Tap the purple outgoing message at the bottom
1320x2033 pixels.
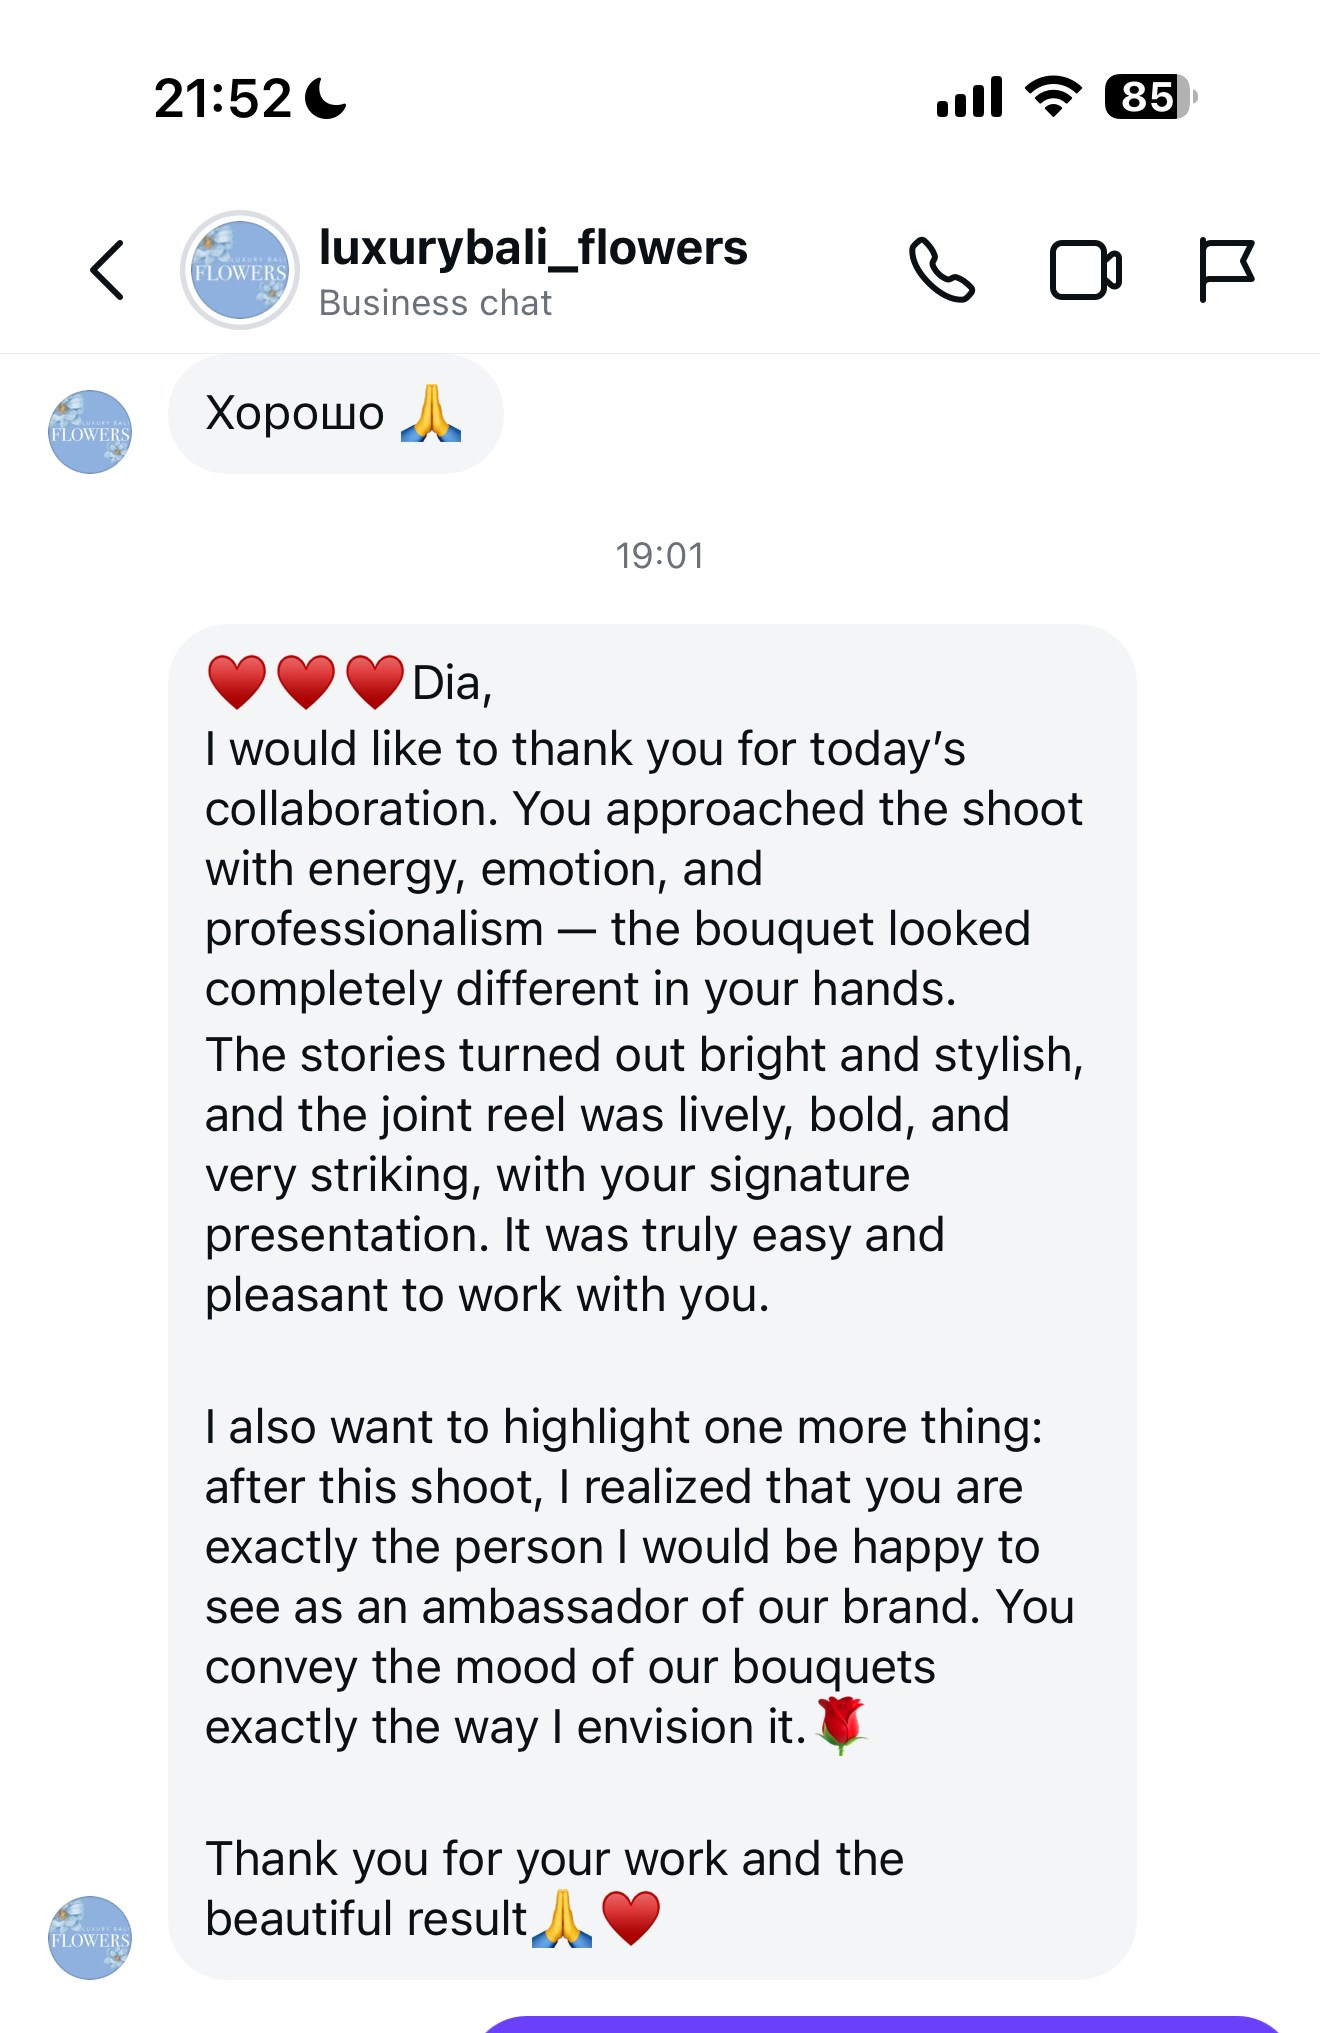(880, 2024)
